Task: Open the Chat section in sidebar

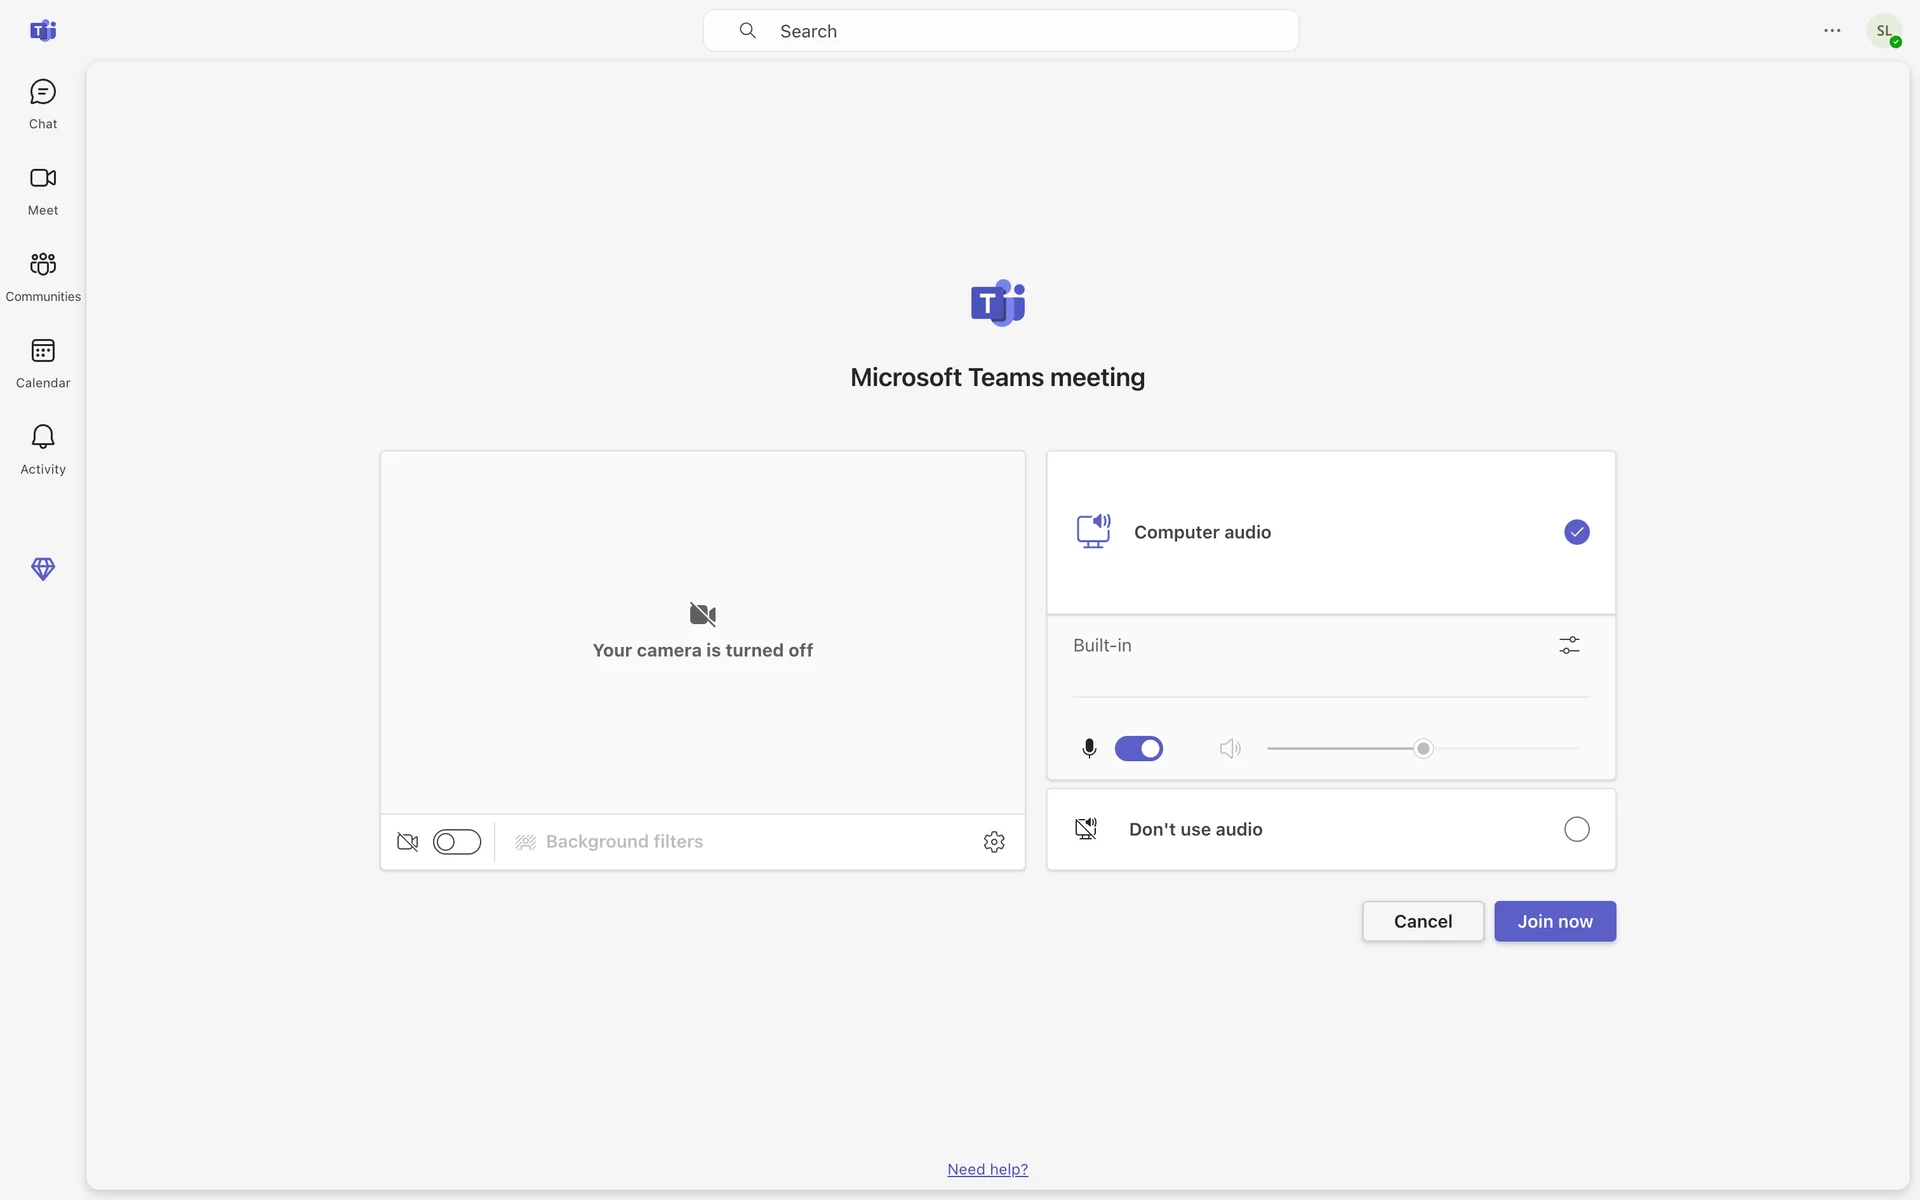Action: tap(43, 104)
